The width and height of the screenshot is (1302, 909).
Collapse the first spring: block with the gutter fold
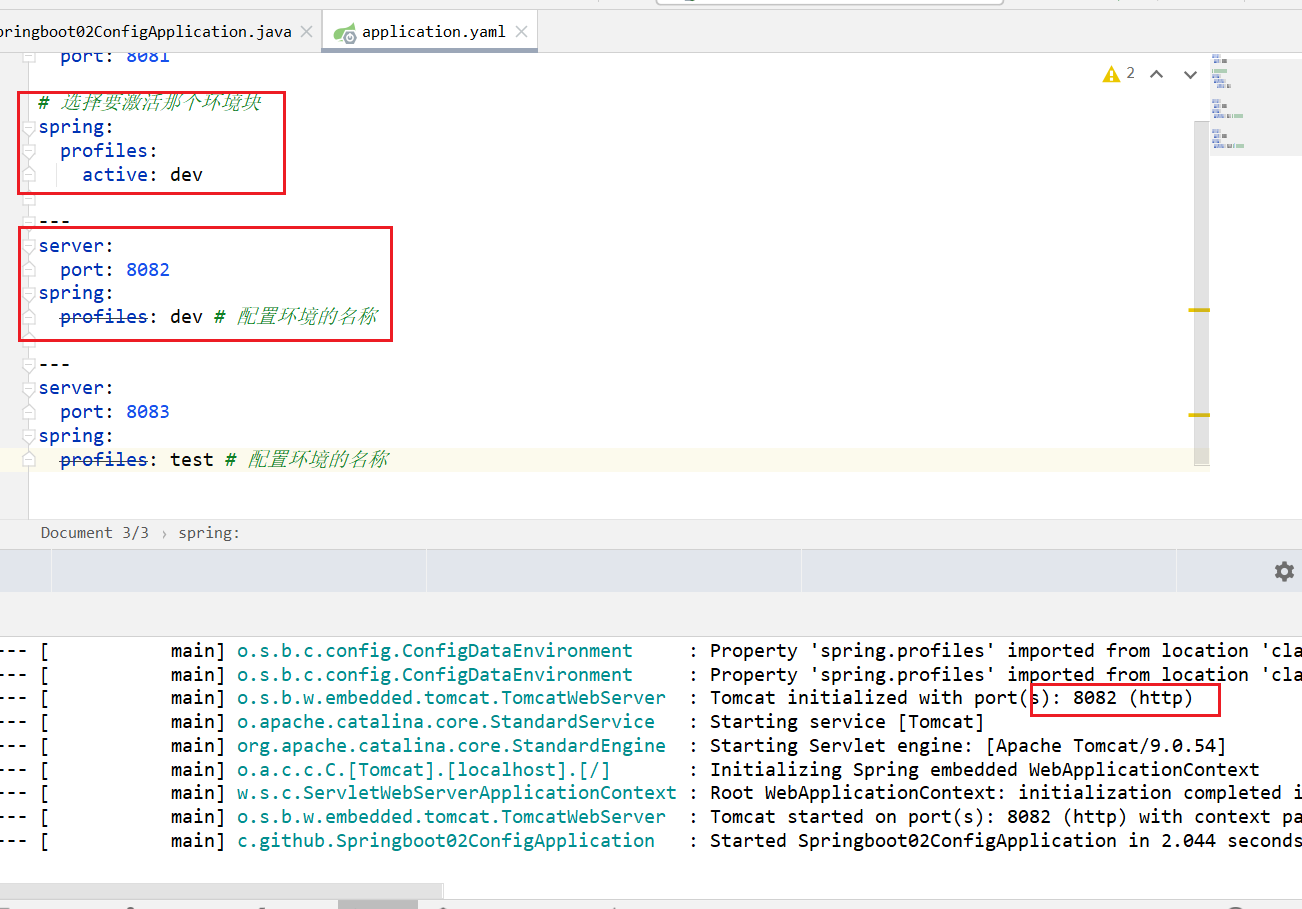click(x=28, y=127)
